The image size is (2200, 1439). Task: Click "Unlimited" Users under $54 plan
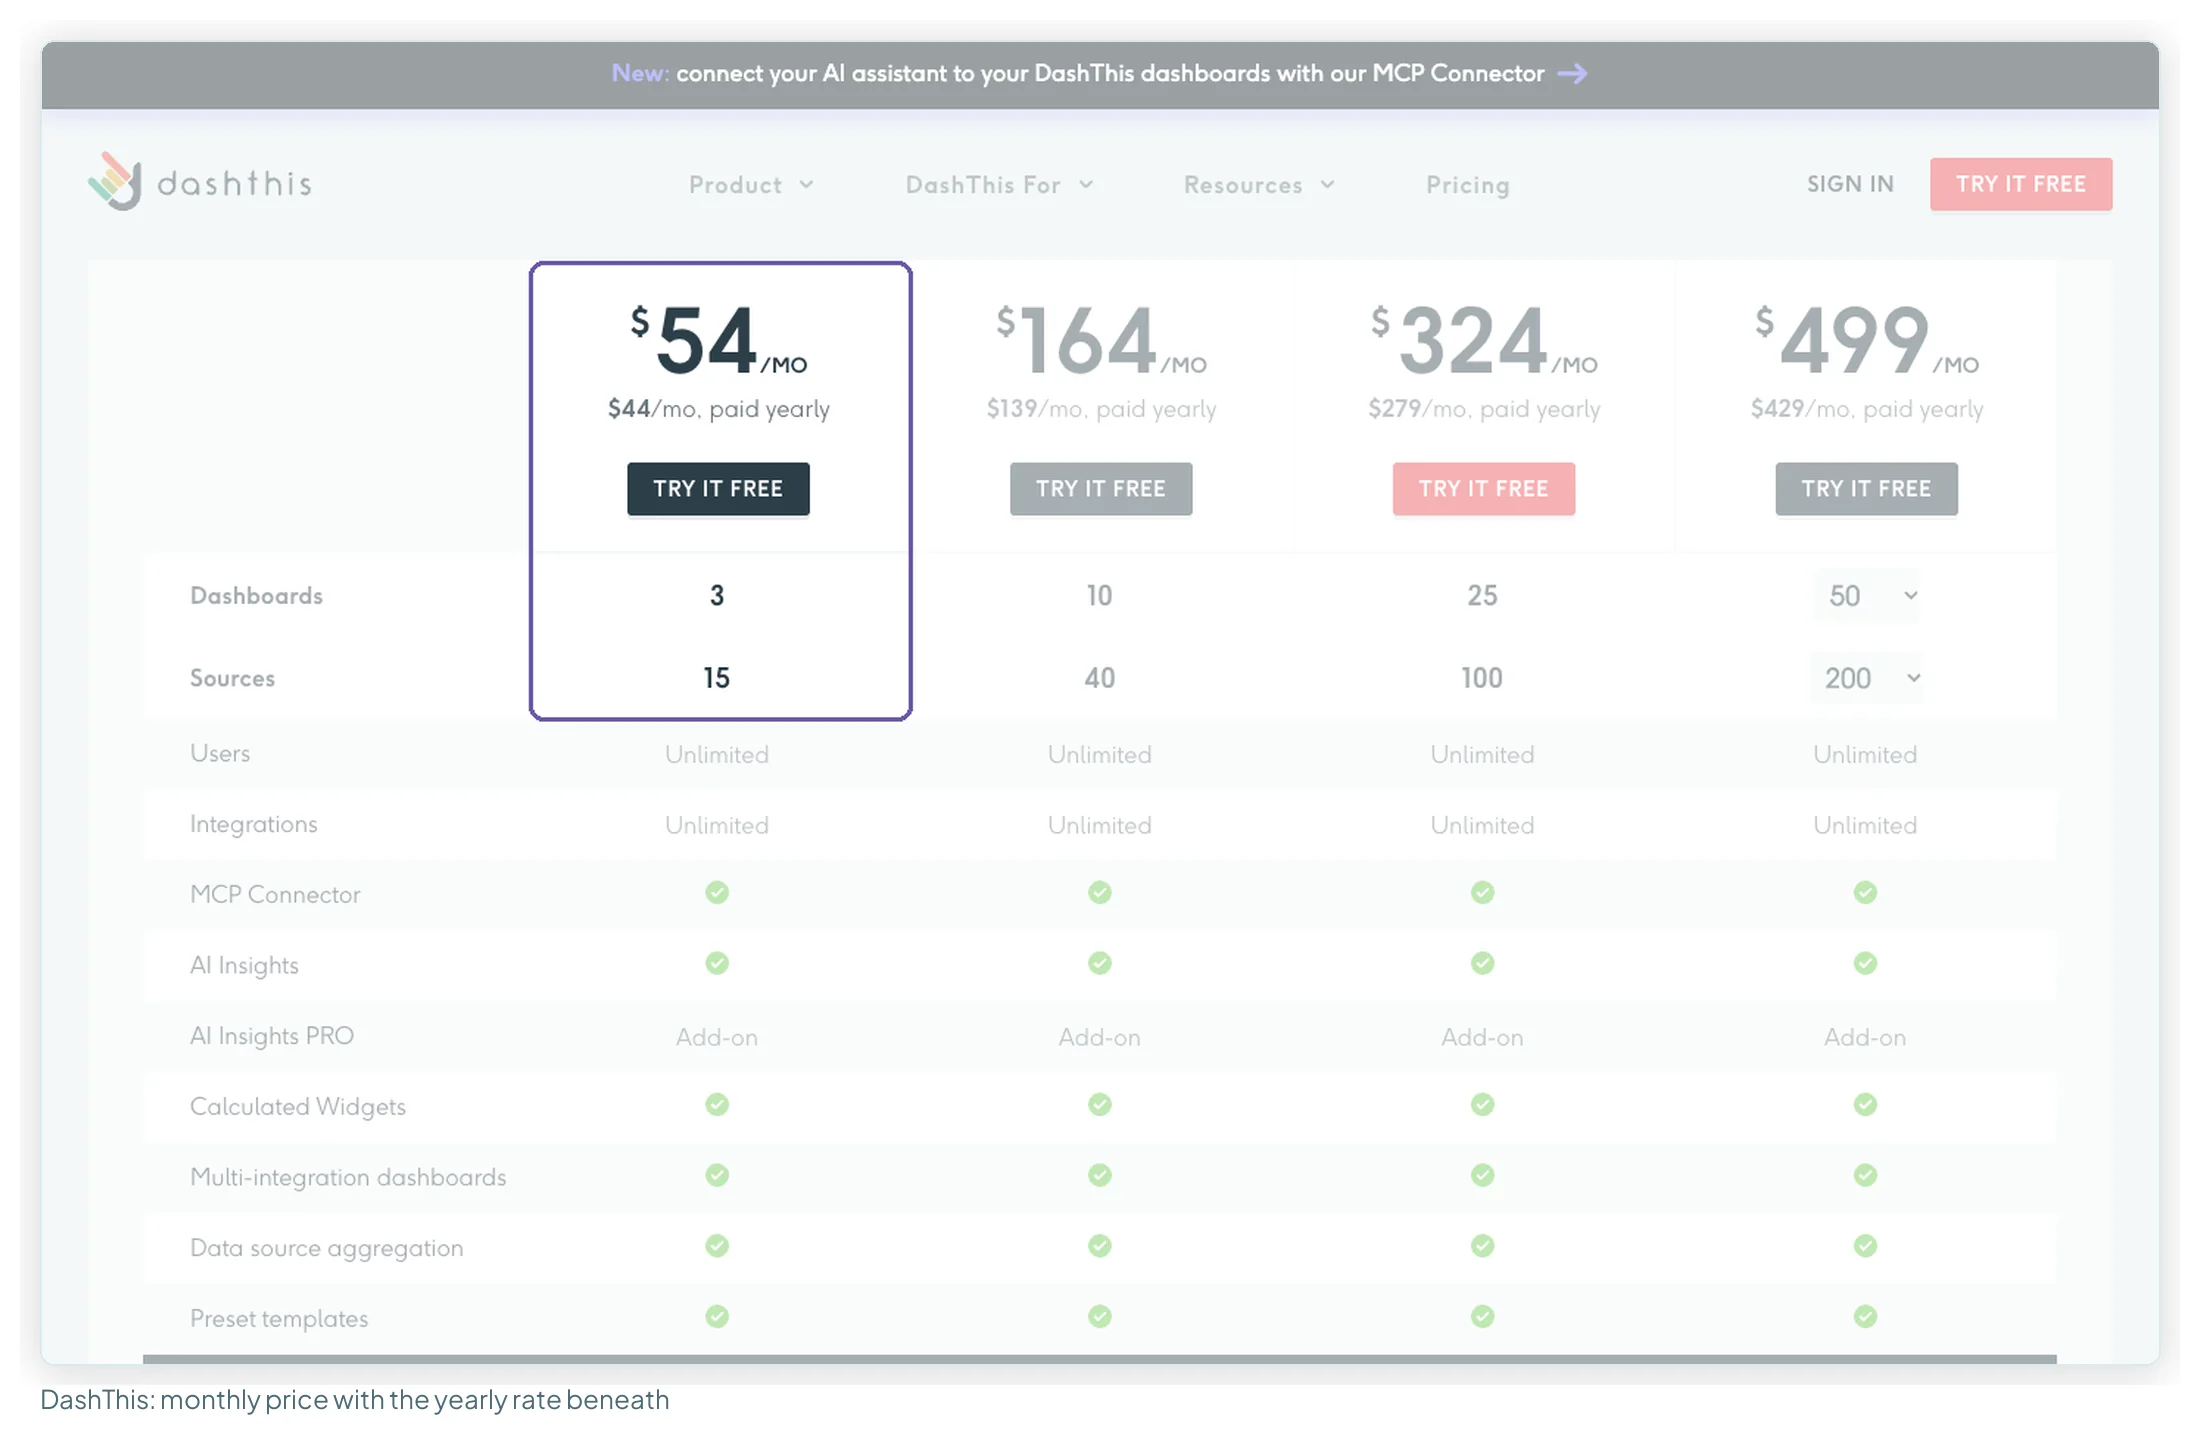tap(717, 754)
